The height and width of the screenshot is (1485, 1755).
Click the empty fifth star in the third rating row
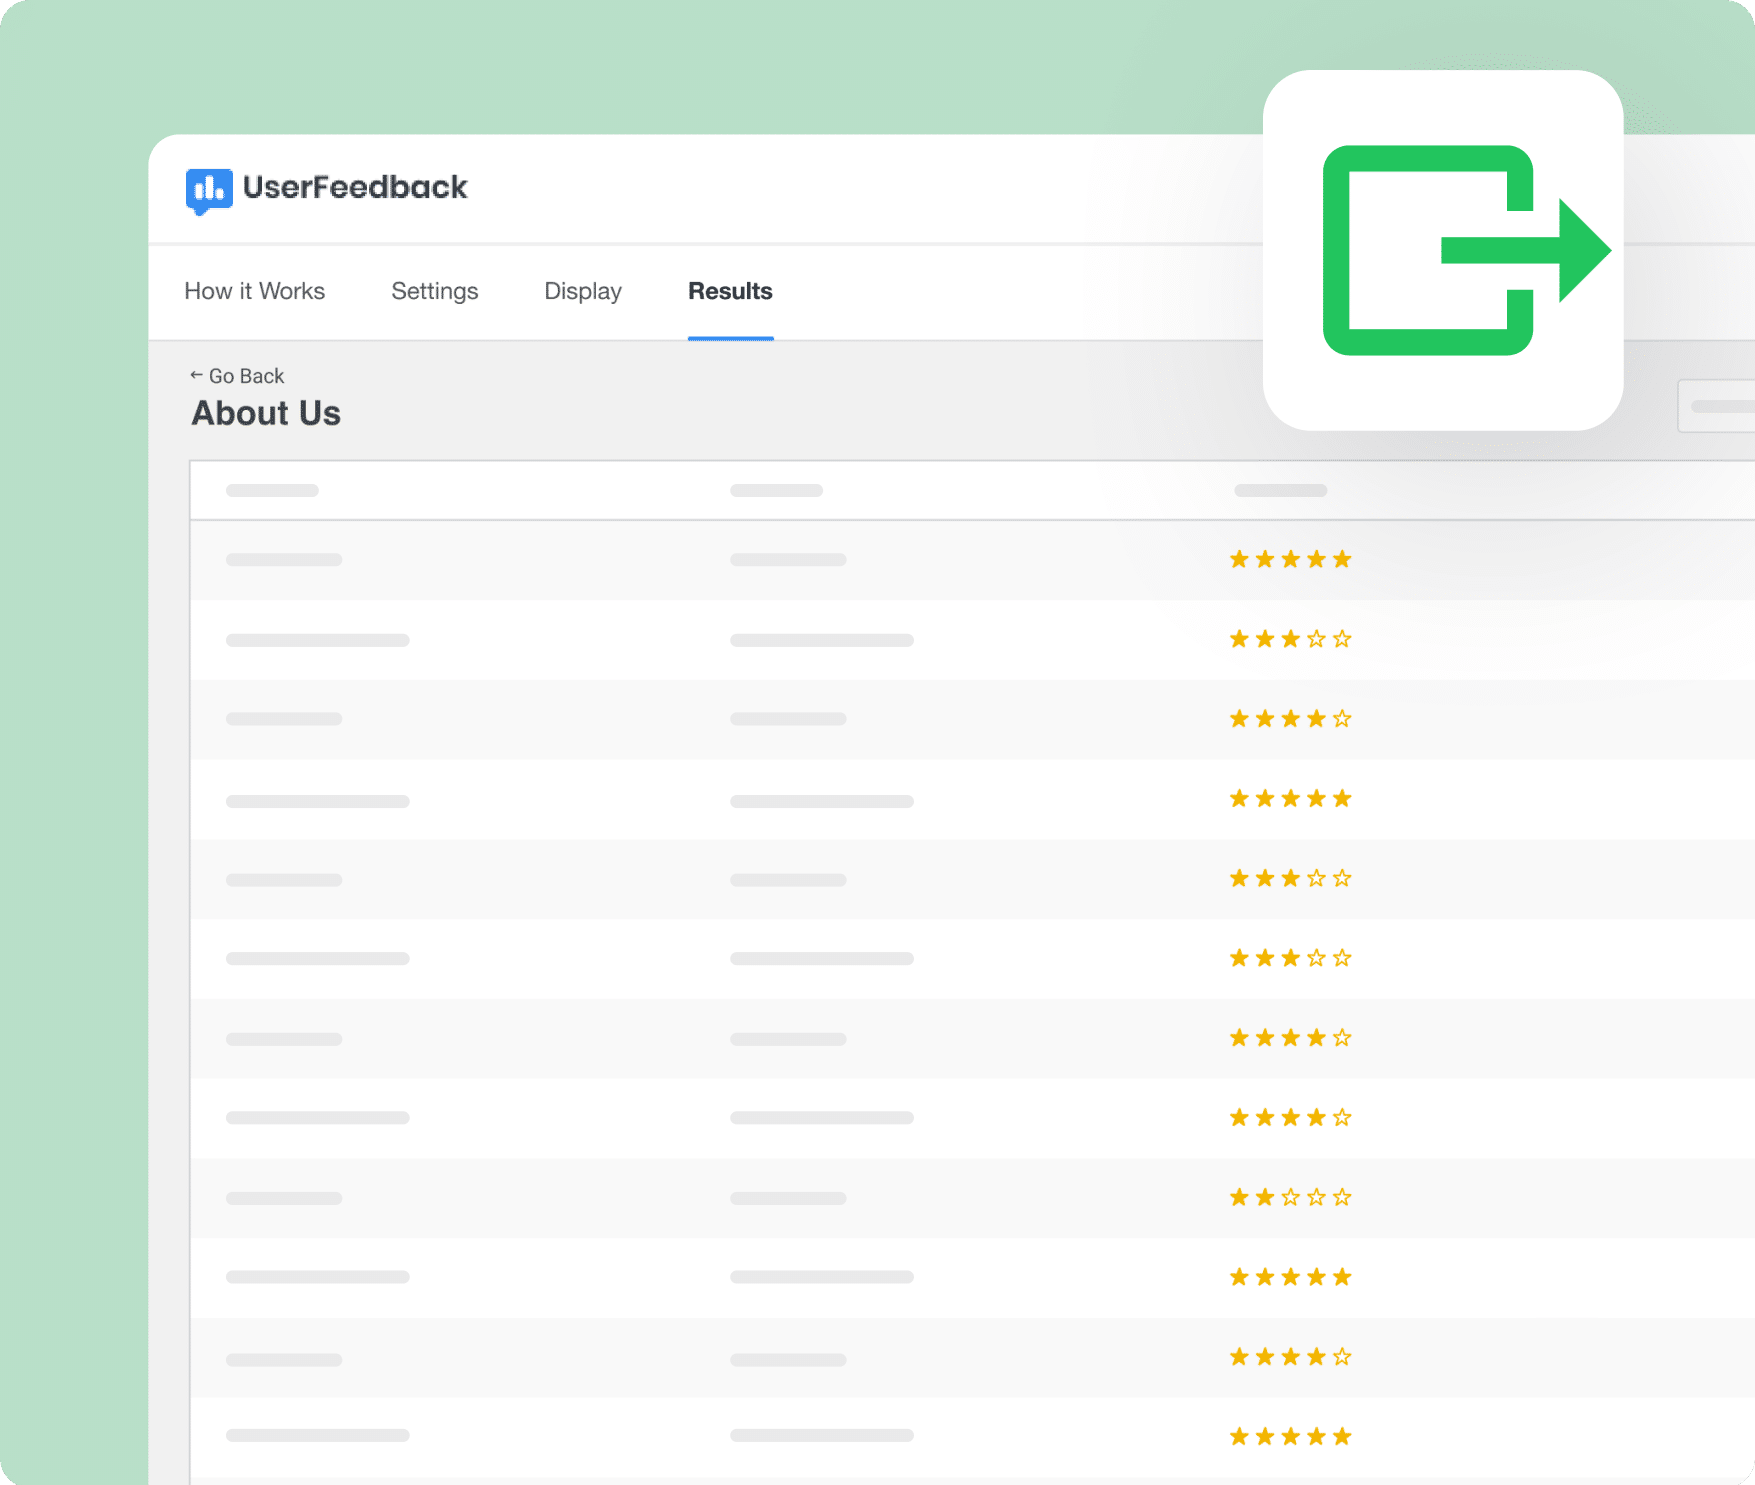[1341, 718]
